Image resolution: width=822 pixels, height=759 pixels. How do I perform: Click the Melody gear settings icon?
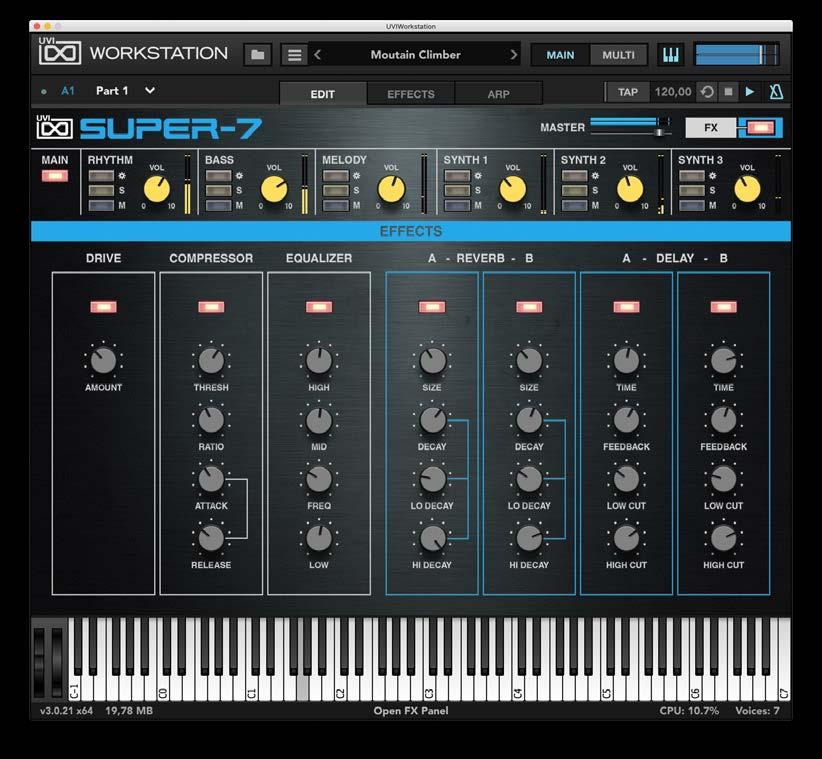(x=356, y=176)
